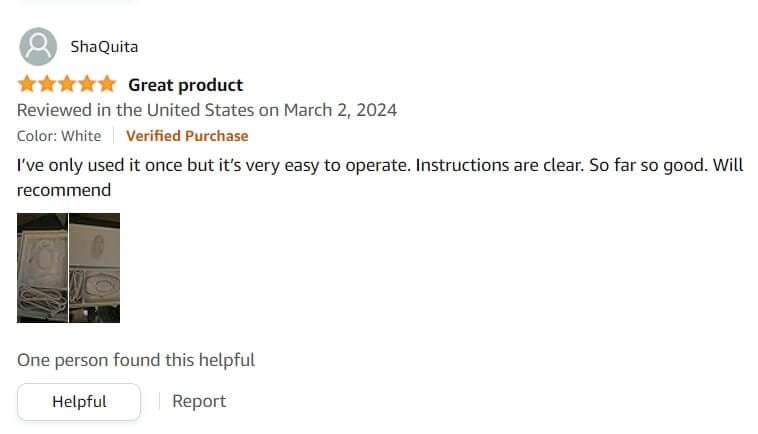
Task: Click ShaQuita's profile avatar icon
Action: (x=38, y=46)
